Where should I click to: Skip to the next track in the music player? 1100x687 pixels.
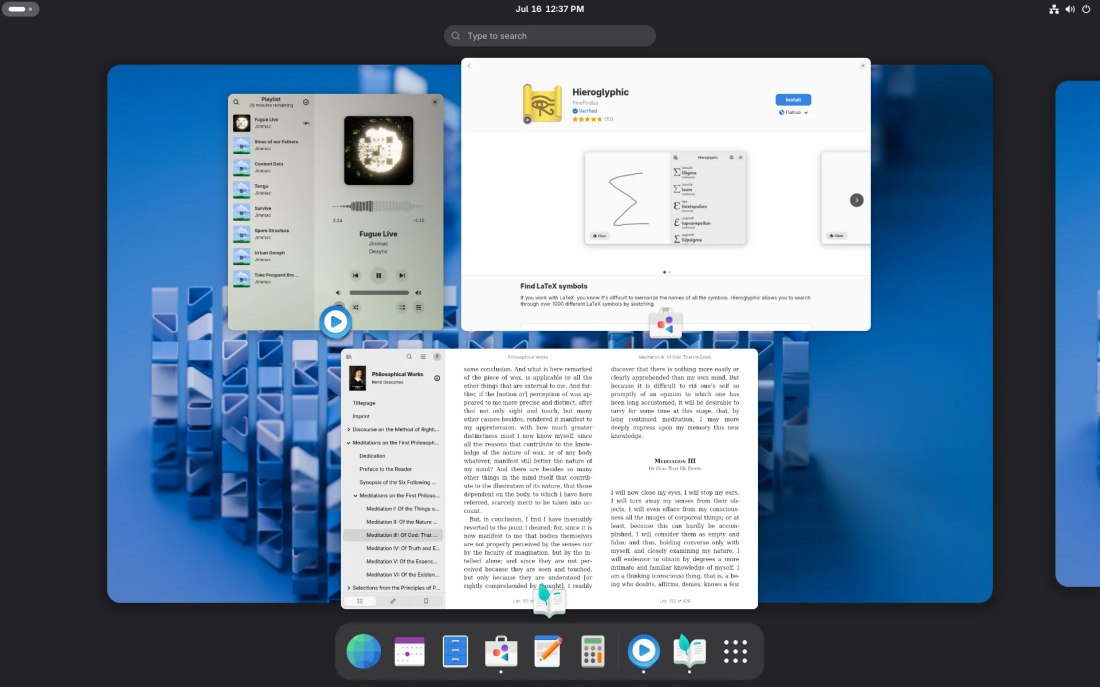(402, 276)
